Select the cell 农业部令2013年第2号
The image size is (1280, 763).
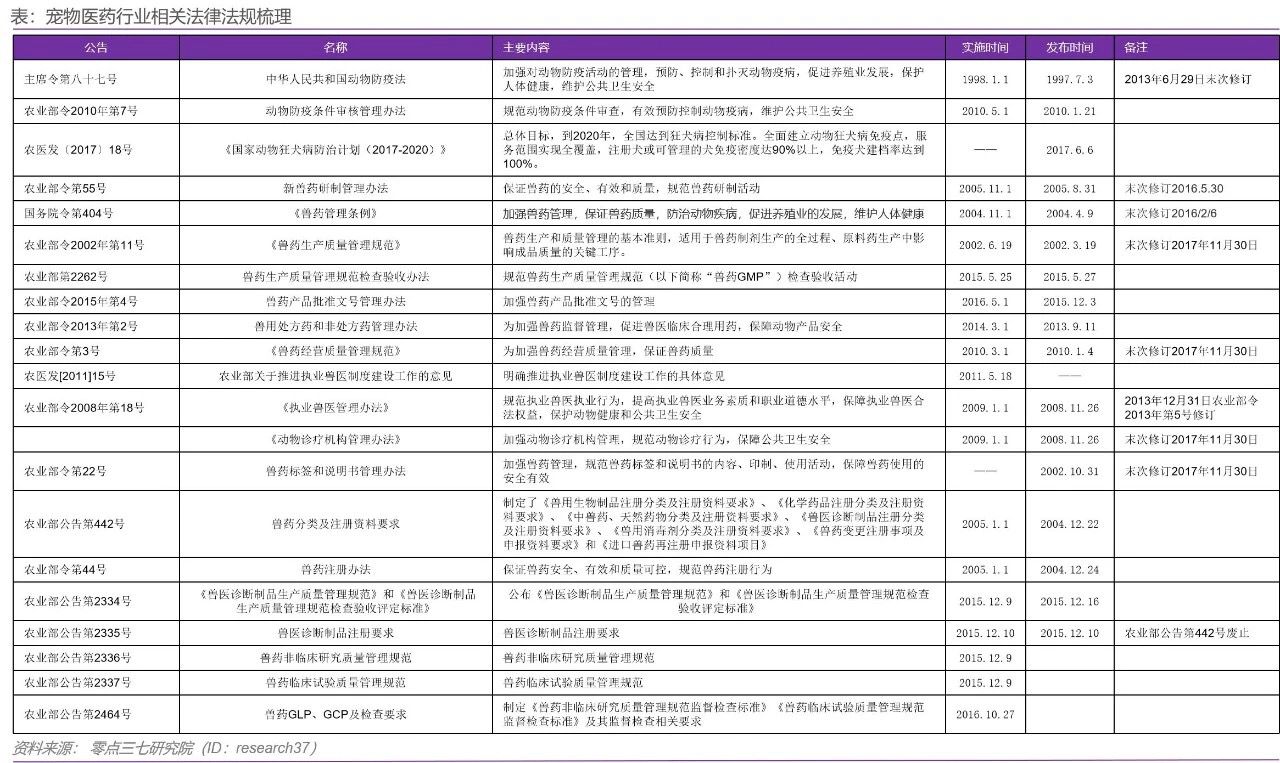coord(81,326)
